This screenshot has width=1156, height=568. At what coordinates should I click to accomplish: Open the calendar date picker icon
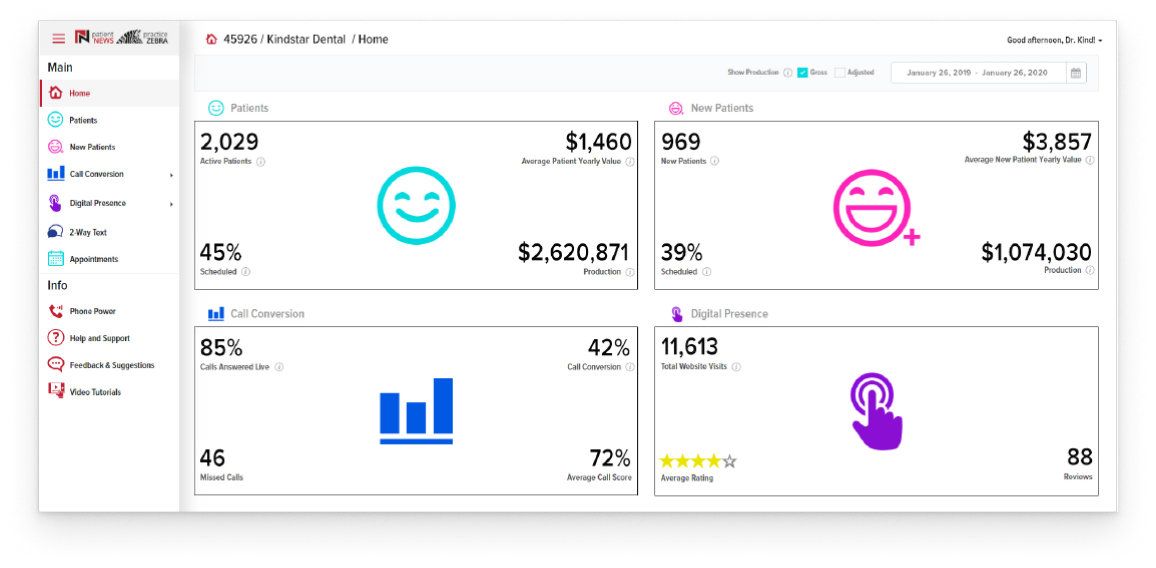[1076, 73]
